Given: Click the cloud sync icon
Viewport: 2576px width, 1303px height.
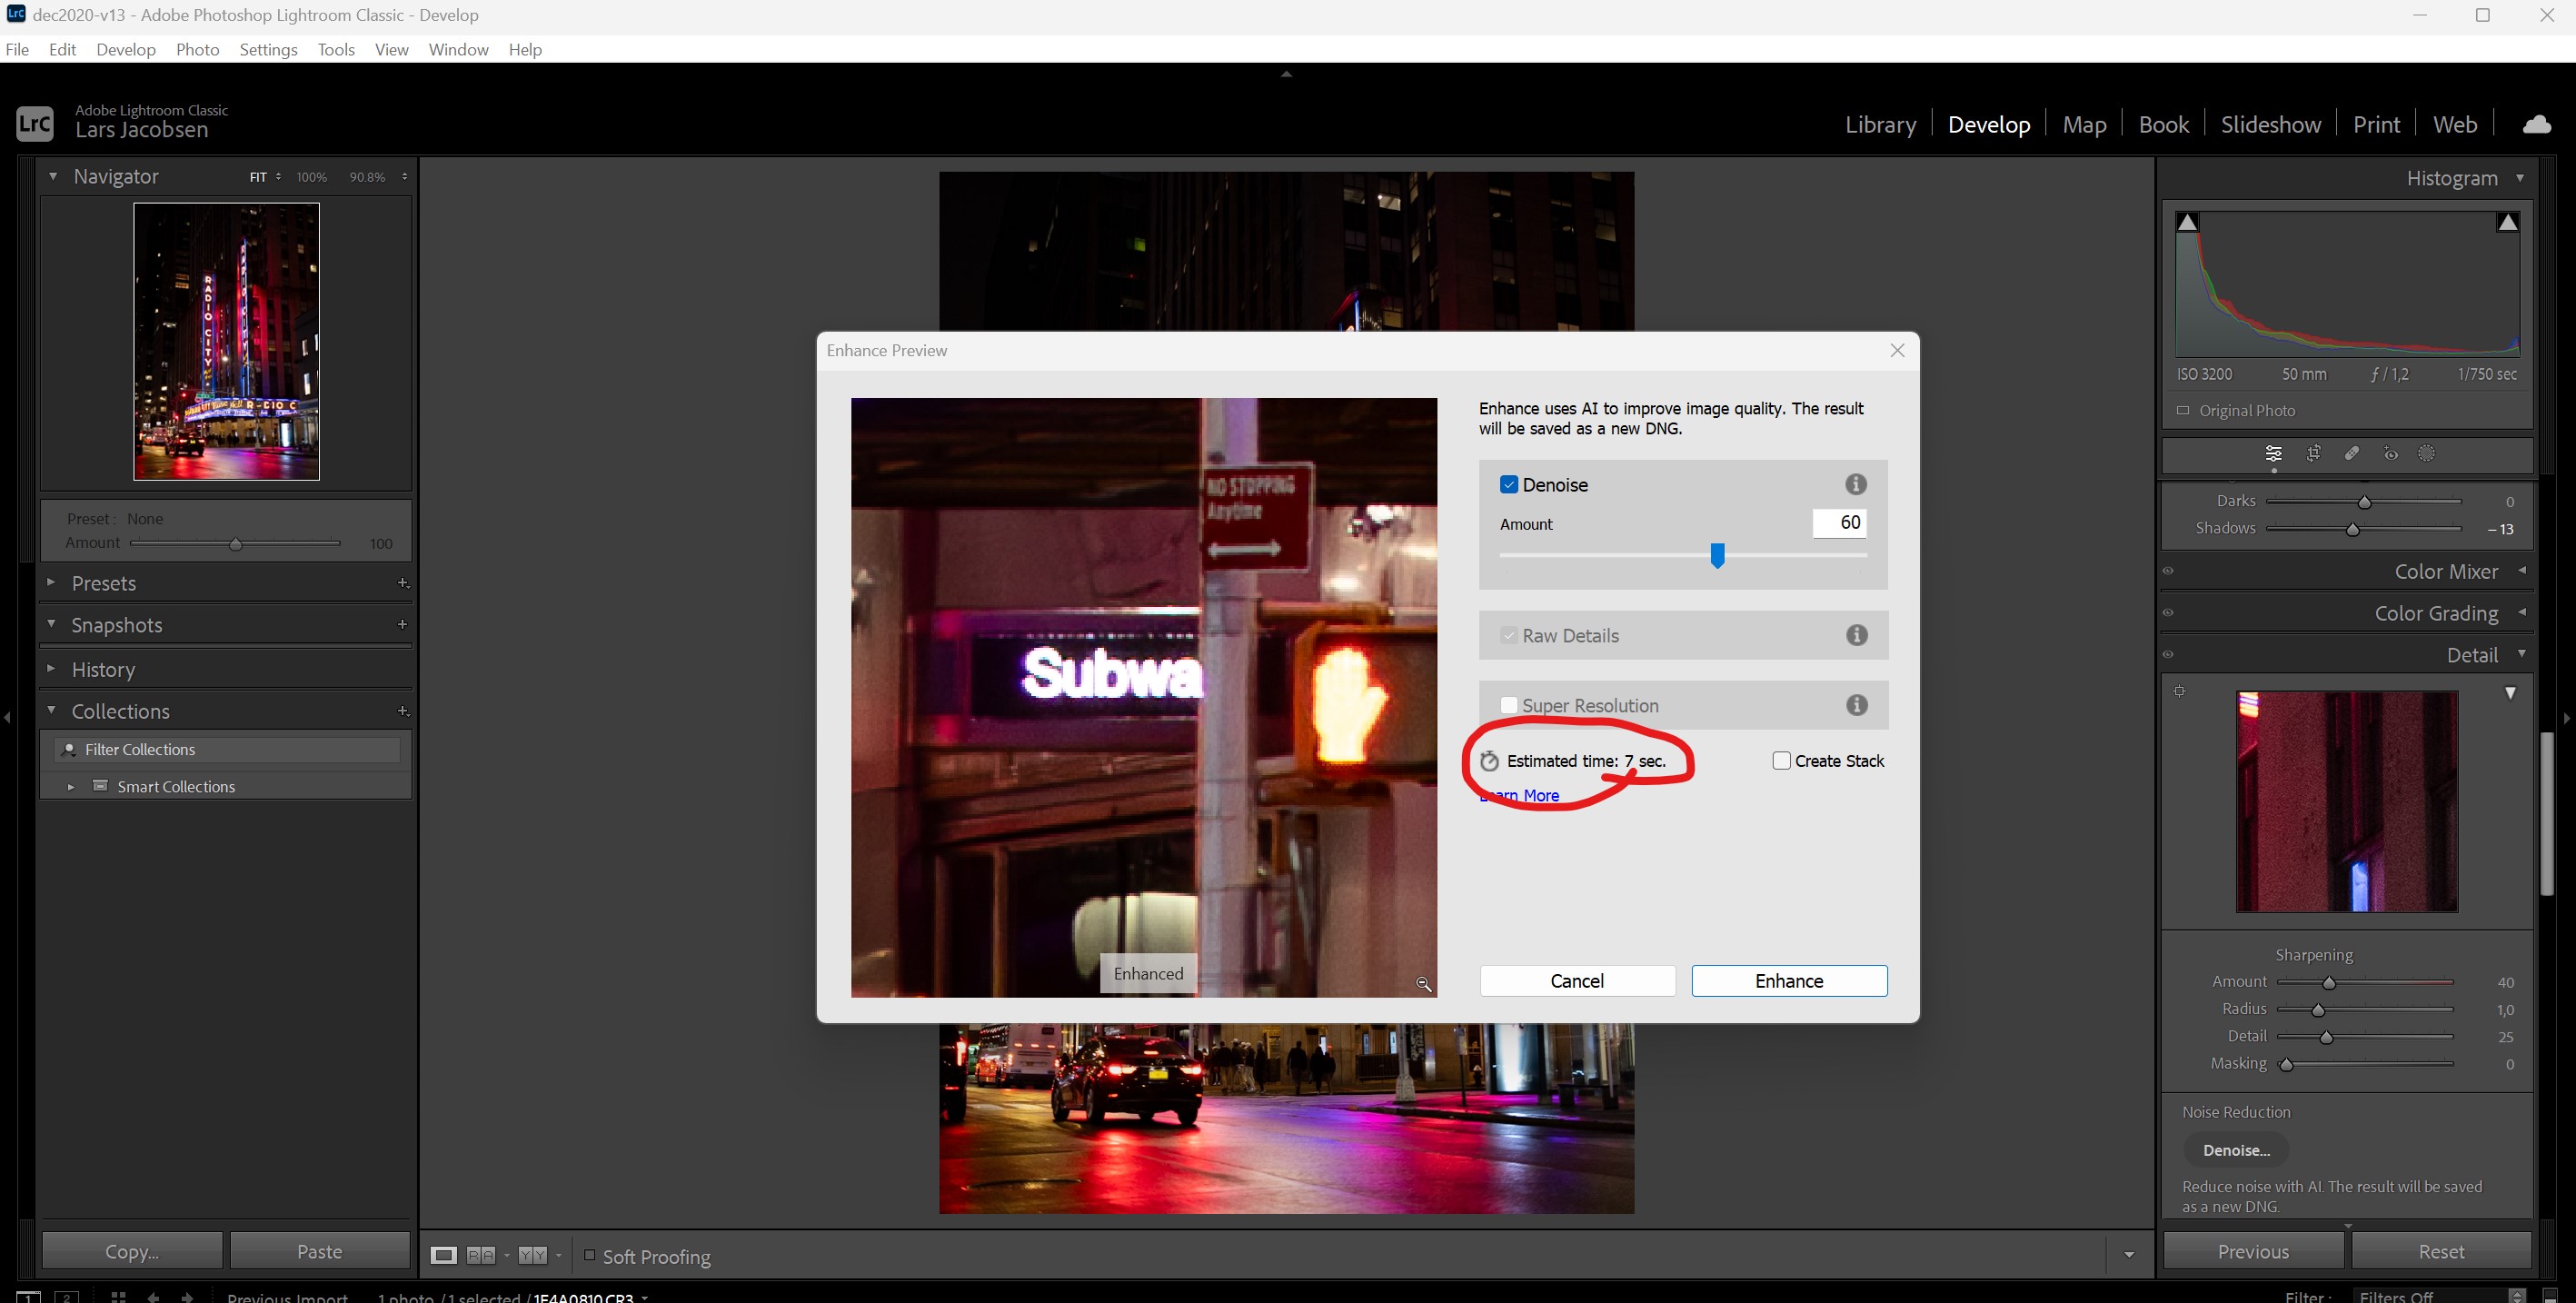Looking at the screenshot, I should click(x=2537, y=124).
